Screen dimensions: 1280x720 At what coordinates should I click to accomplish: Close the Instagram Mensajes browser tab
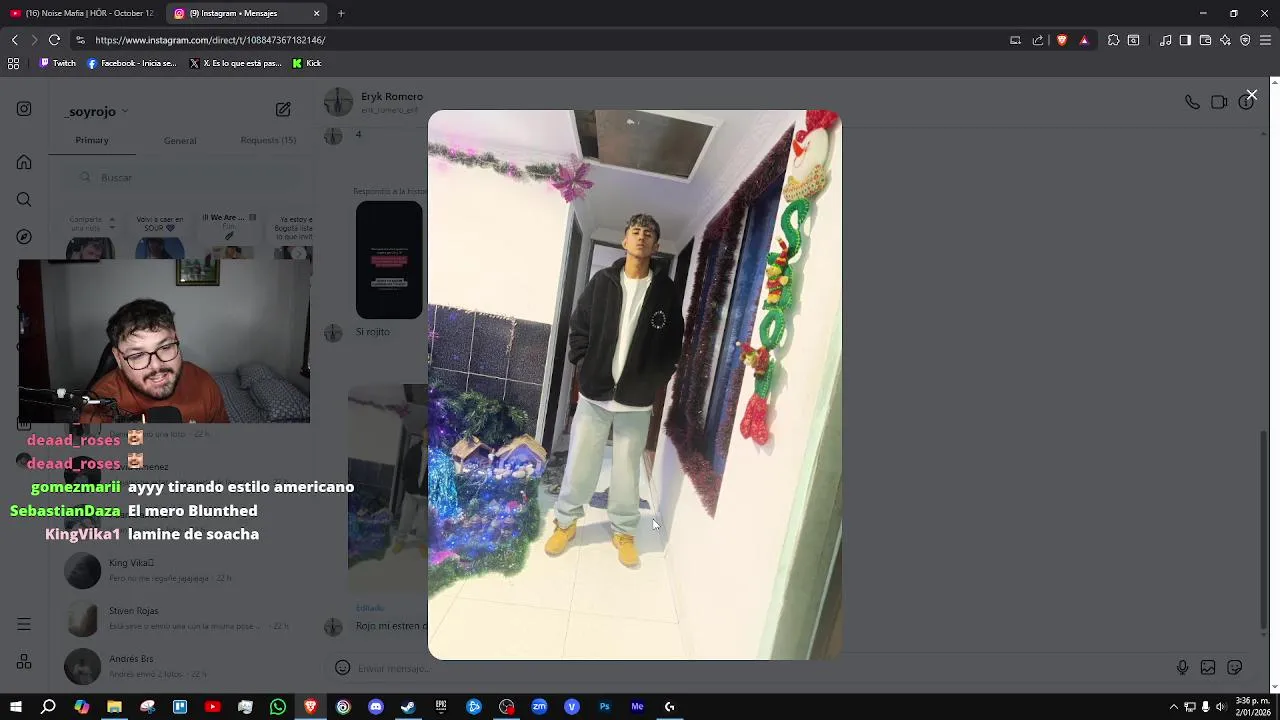pyautogui.click(x=317, y=13)
